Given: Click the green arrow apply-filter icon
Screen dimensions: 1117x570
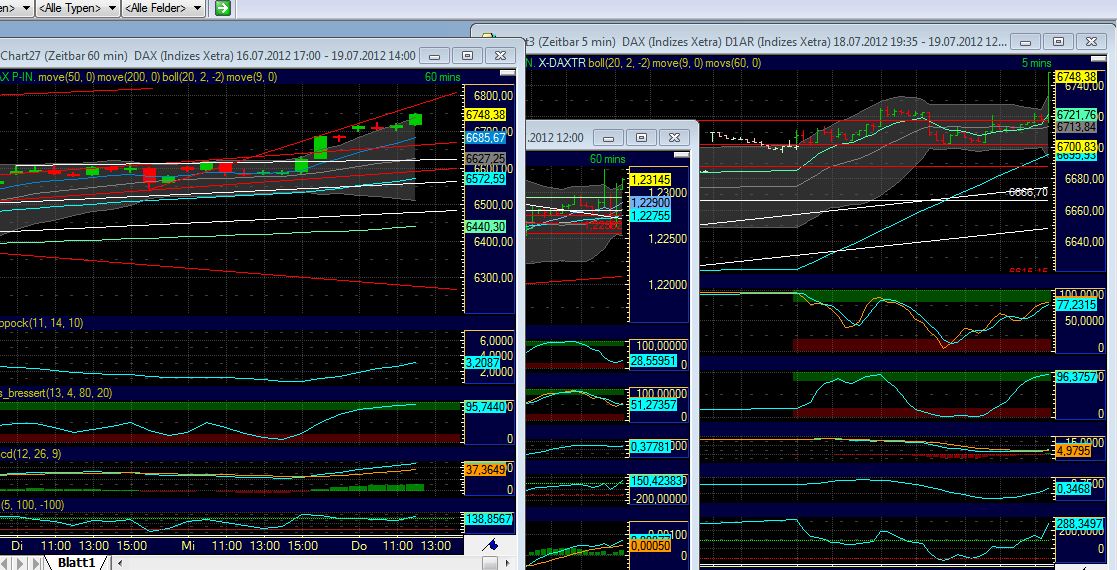Looking at the screenshot, I should pos(223,8).
